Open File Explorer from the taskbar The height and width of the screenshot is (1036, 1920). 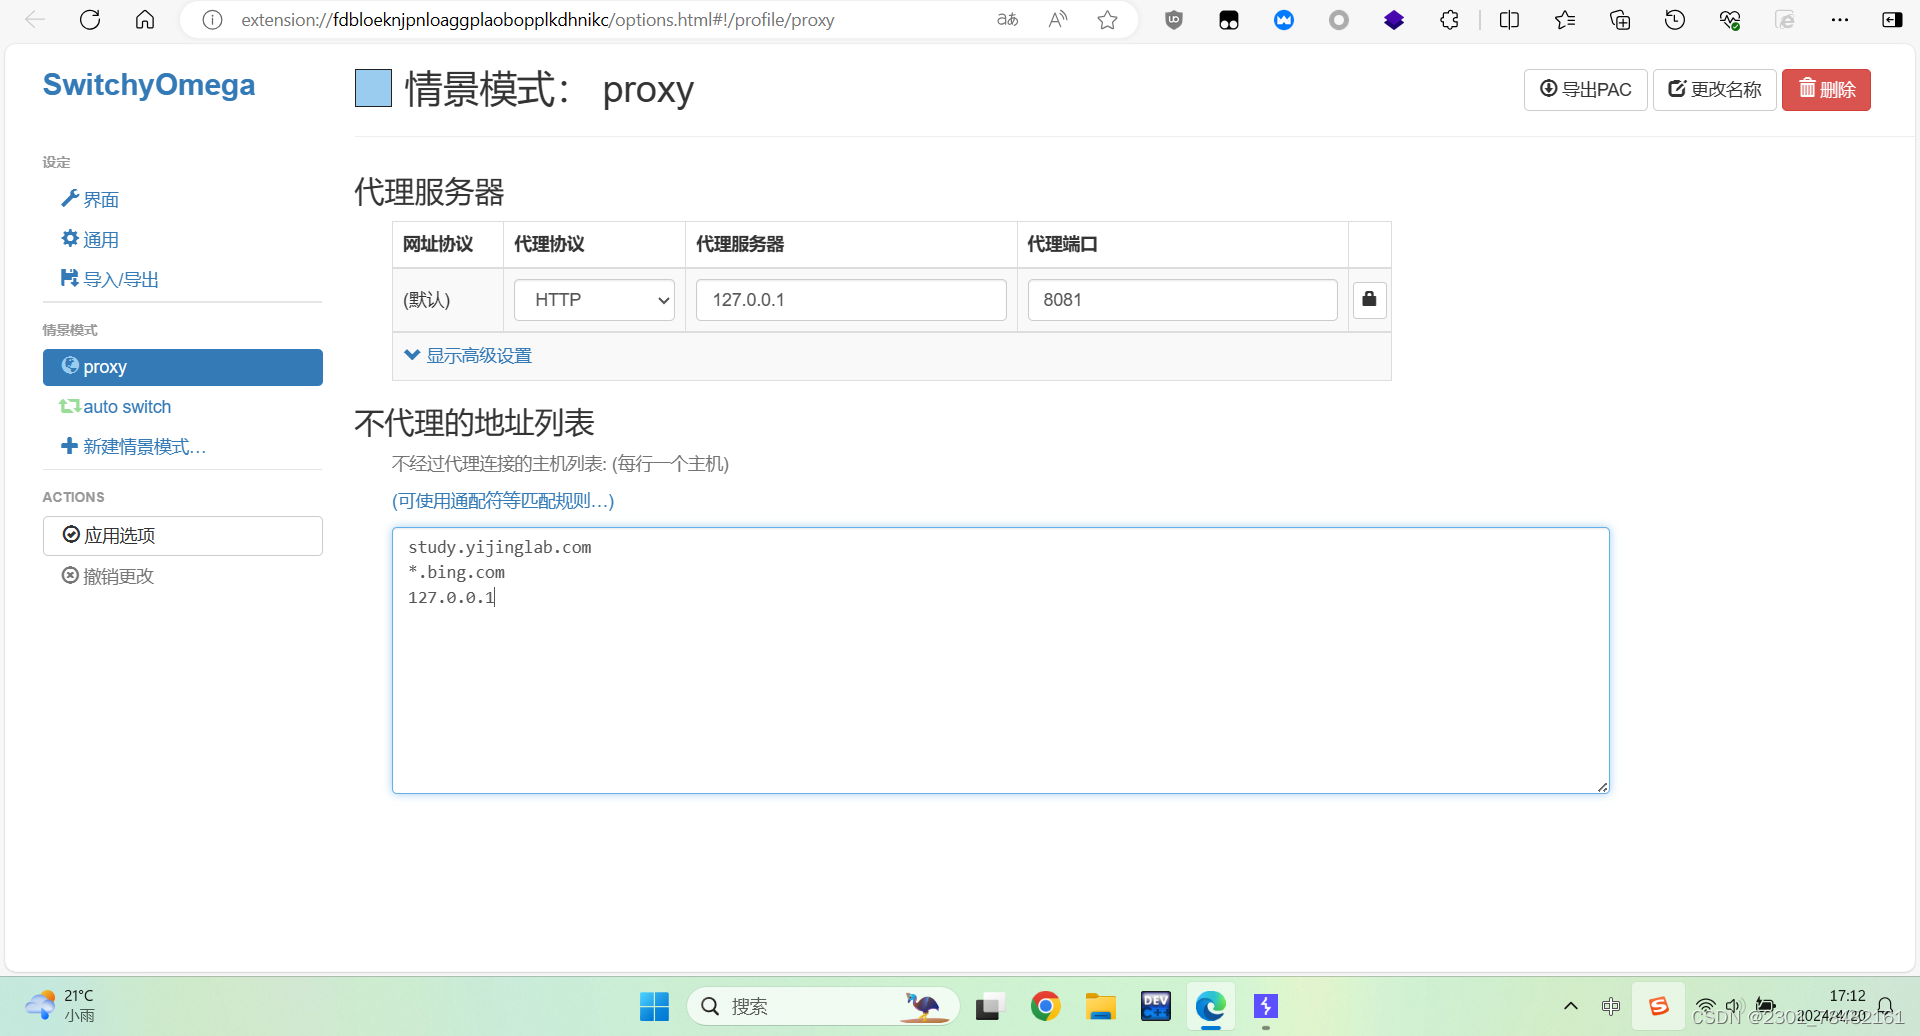coord(1100,1006)
